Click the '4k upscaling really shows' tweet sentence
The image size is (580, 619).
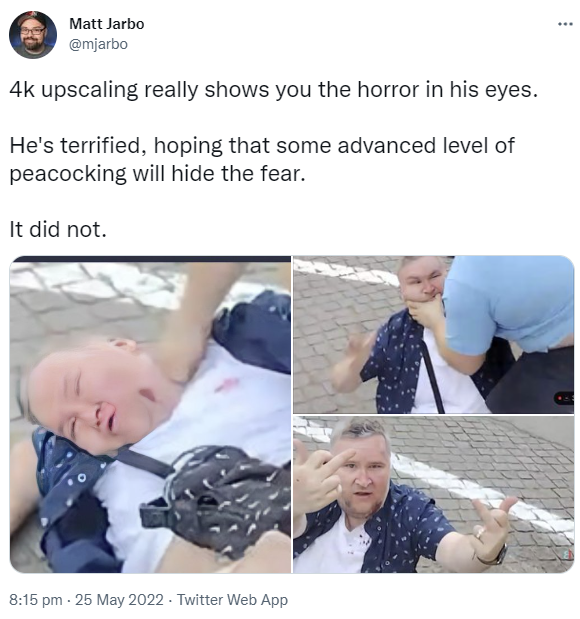click(274, 90)
